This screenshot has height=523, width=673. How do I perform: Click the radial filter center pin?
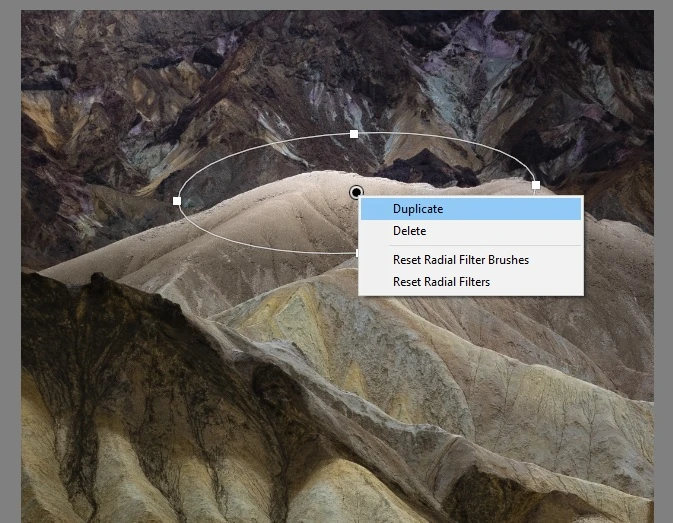tap(356, 192)
